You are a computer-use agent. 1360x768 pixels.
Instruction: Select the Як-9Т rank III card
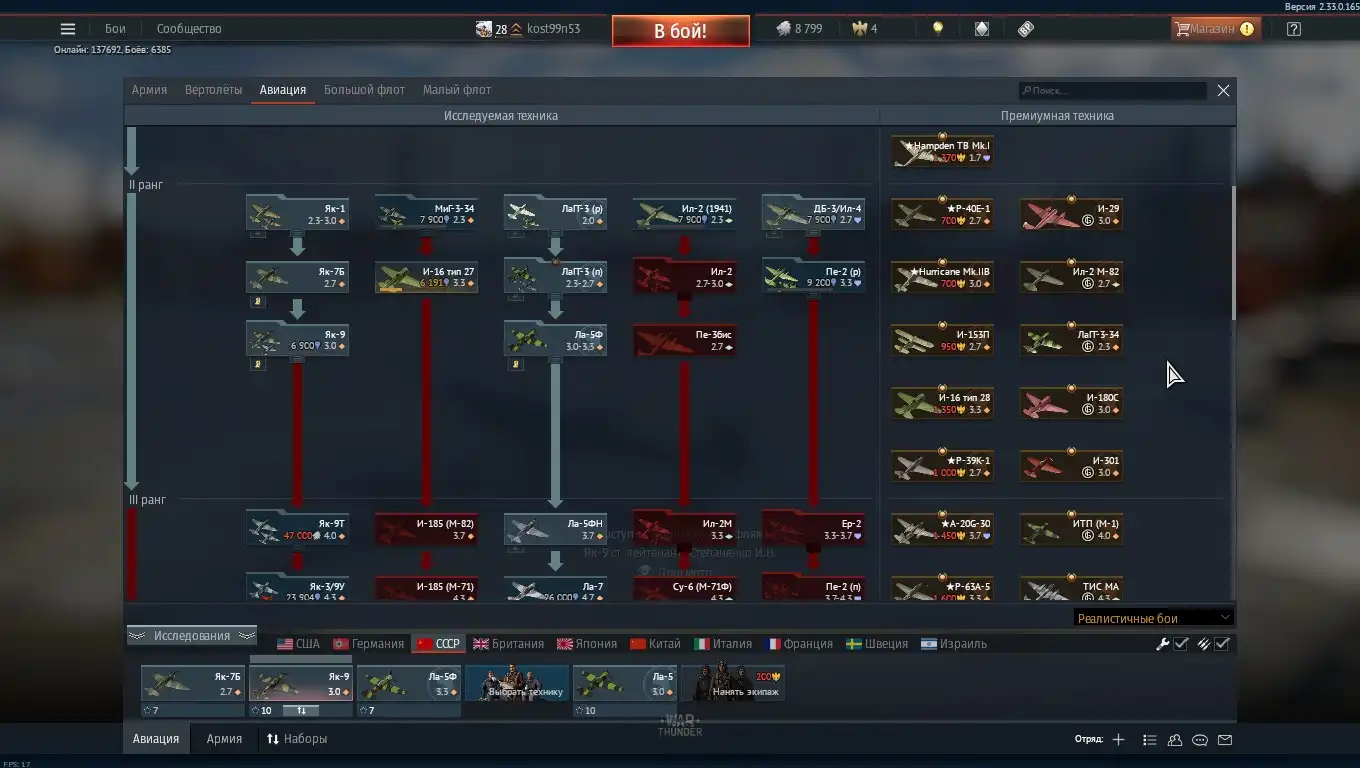tap(298, 529)
